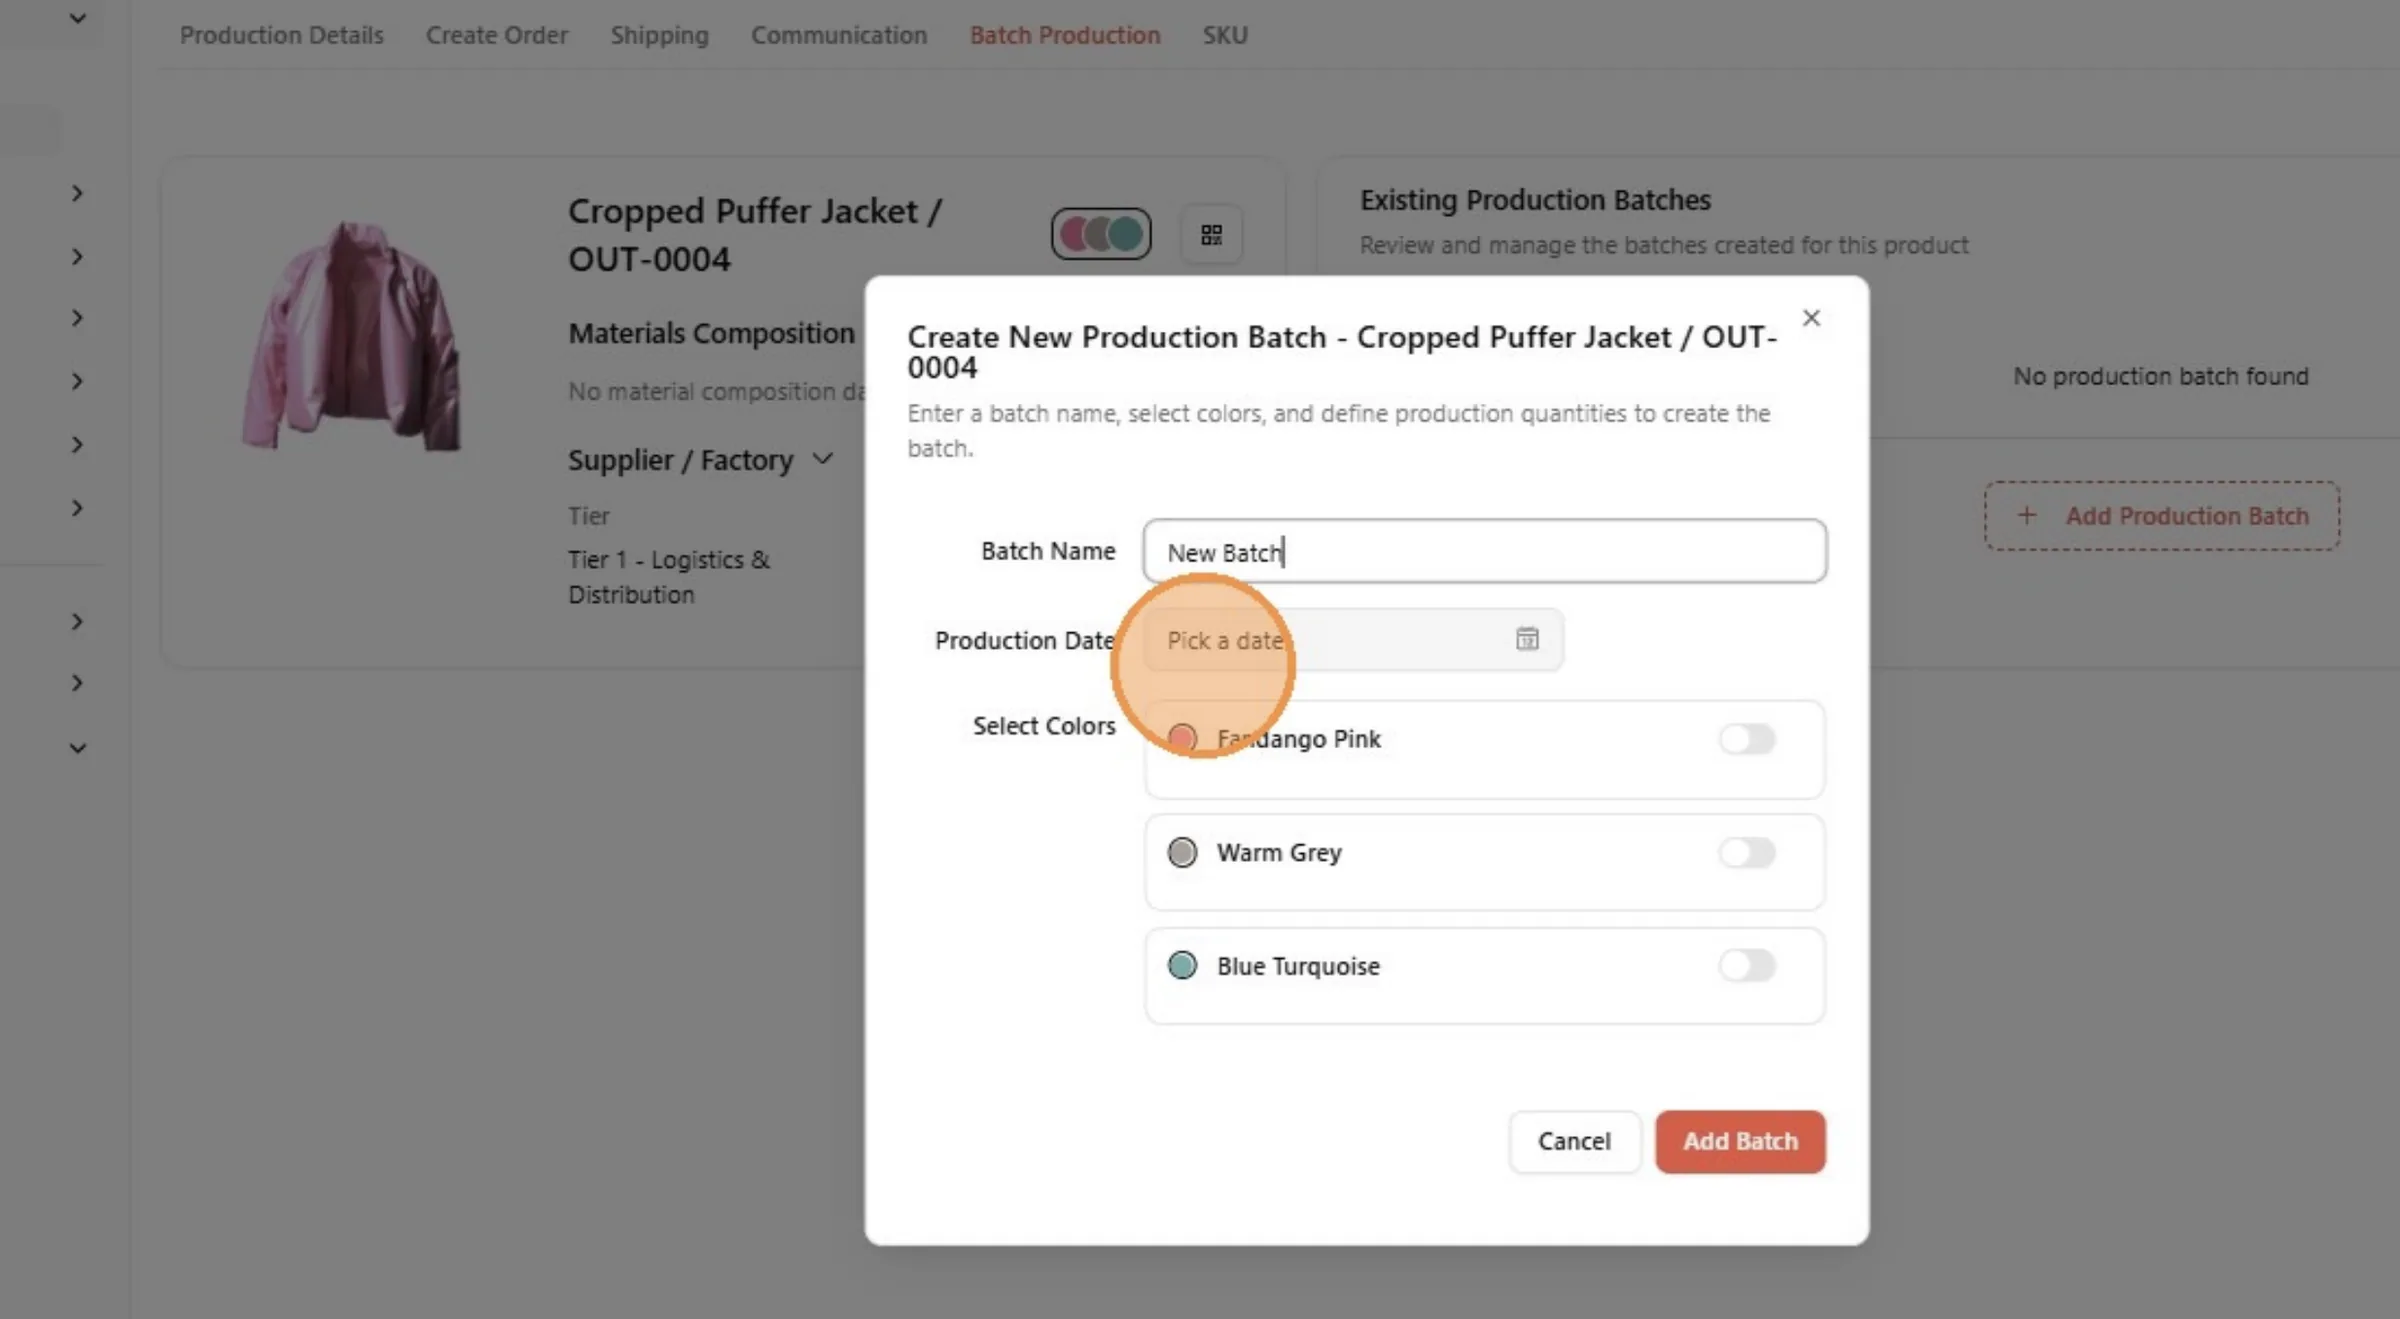Expand the Supplier / Factory section
The image size is (2400, 1319).
tap(823, 459)
